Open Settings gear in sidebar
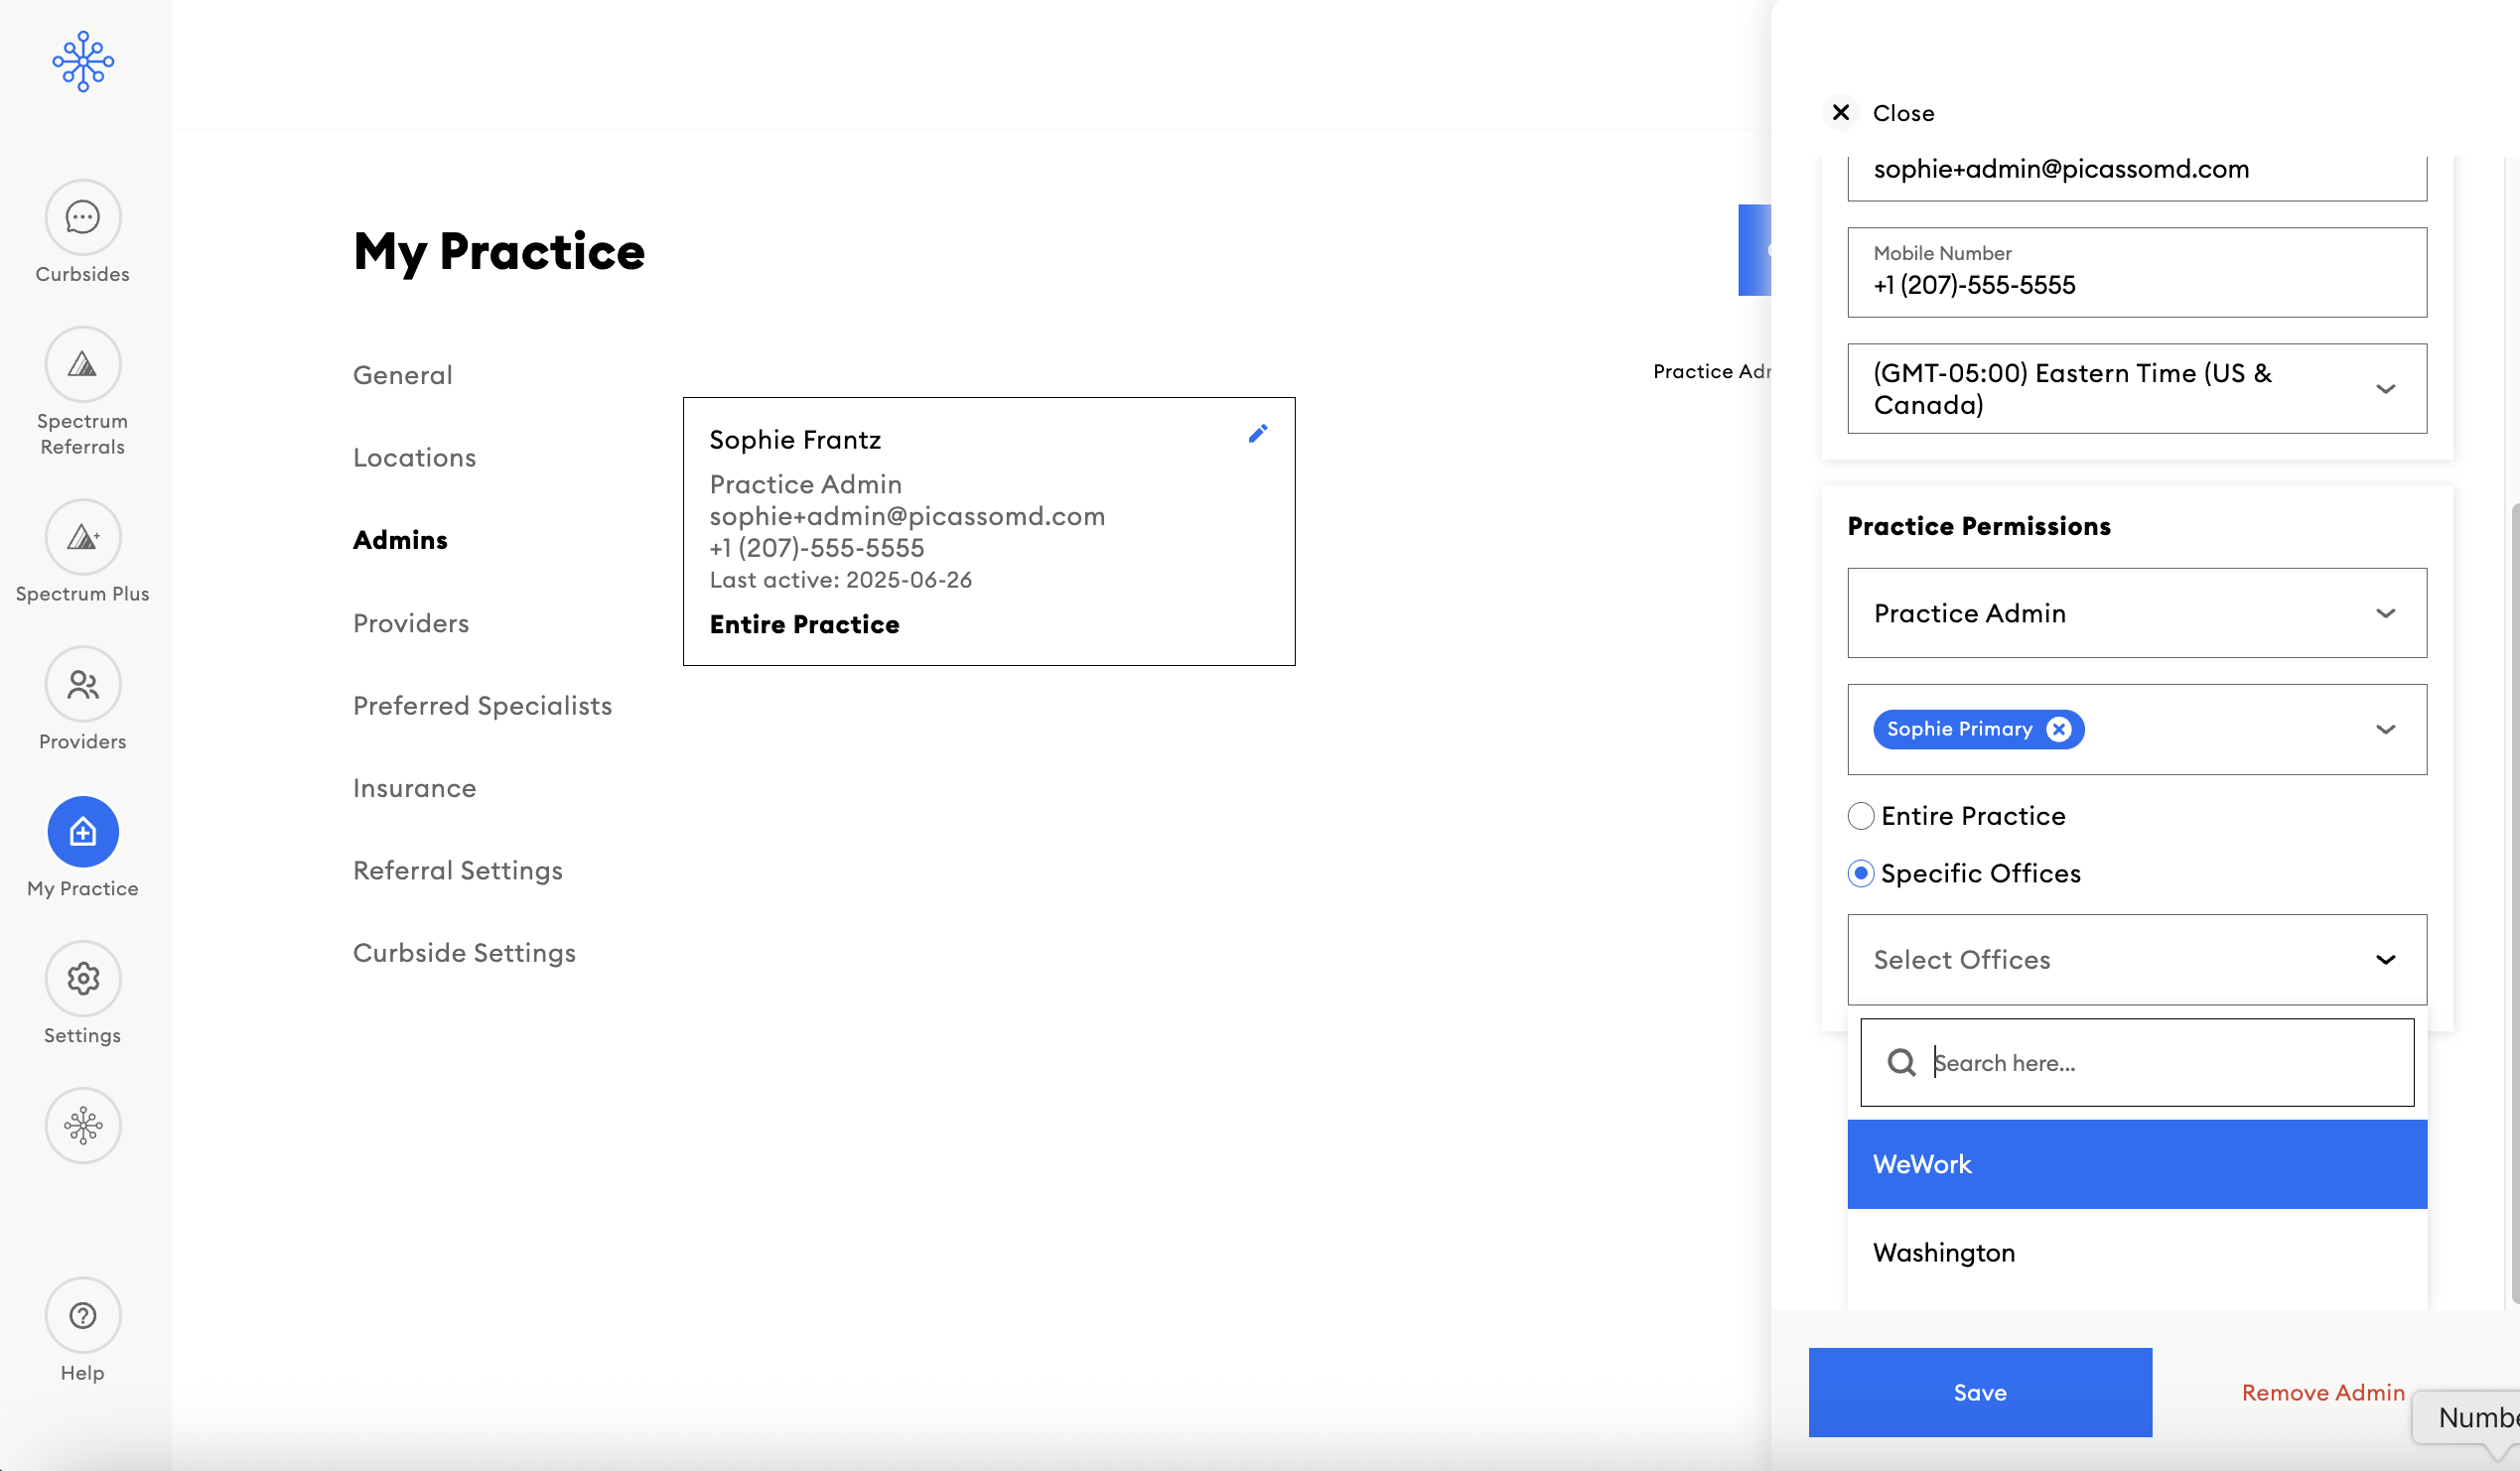The image size is (2520, 1471). point(83,979)
